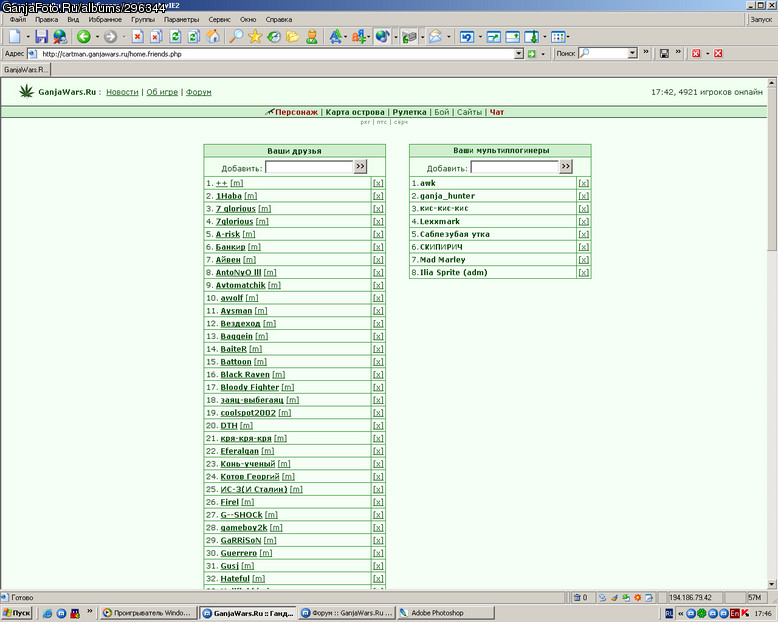
Task: Open the Карта острова link
Action: (x=355, y=112)
